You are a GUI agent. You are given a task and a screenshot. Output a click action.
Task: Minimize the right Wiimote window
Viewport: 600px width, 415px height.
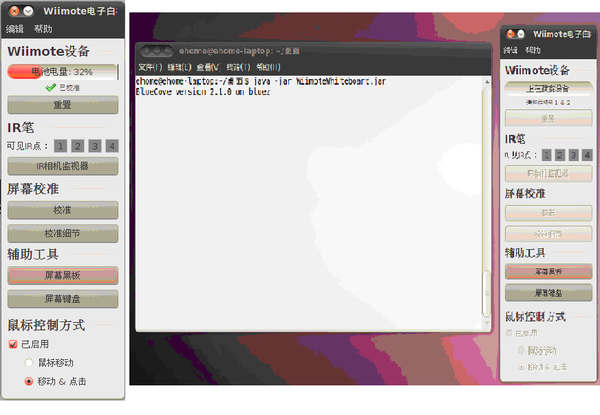point(521,34)
